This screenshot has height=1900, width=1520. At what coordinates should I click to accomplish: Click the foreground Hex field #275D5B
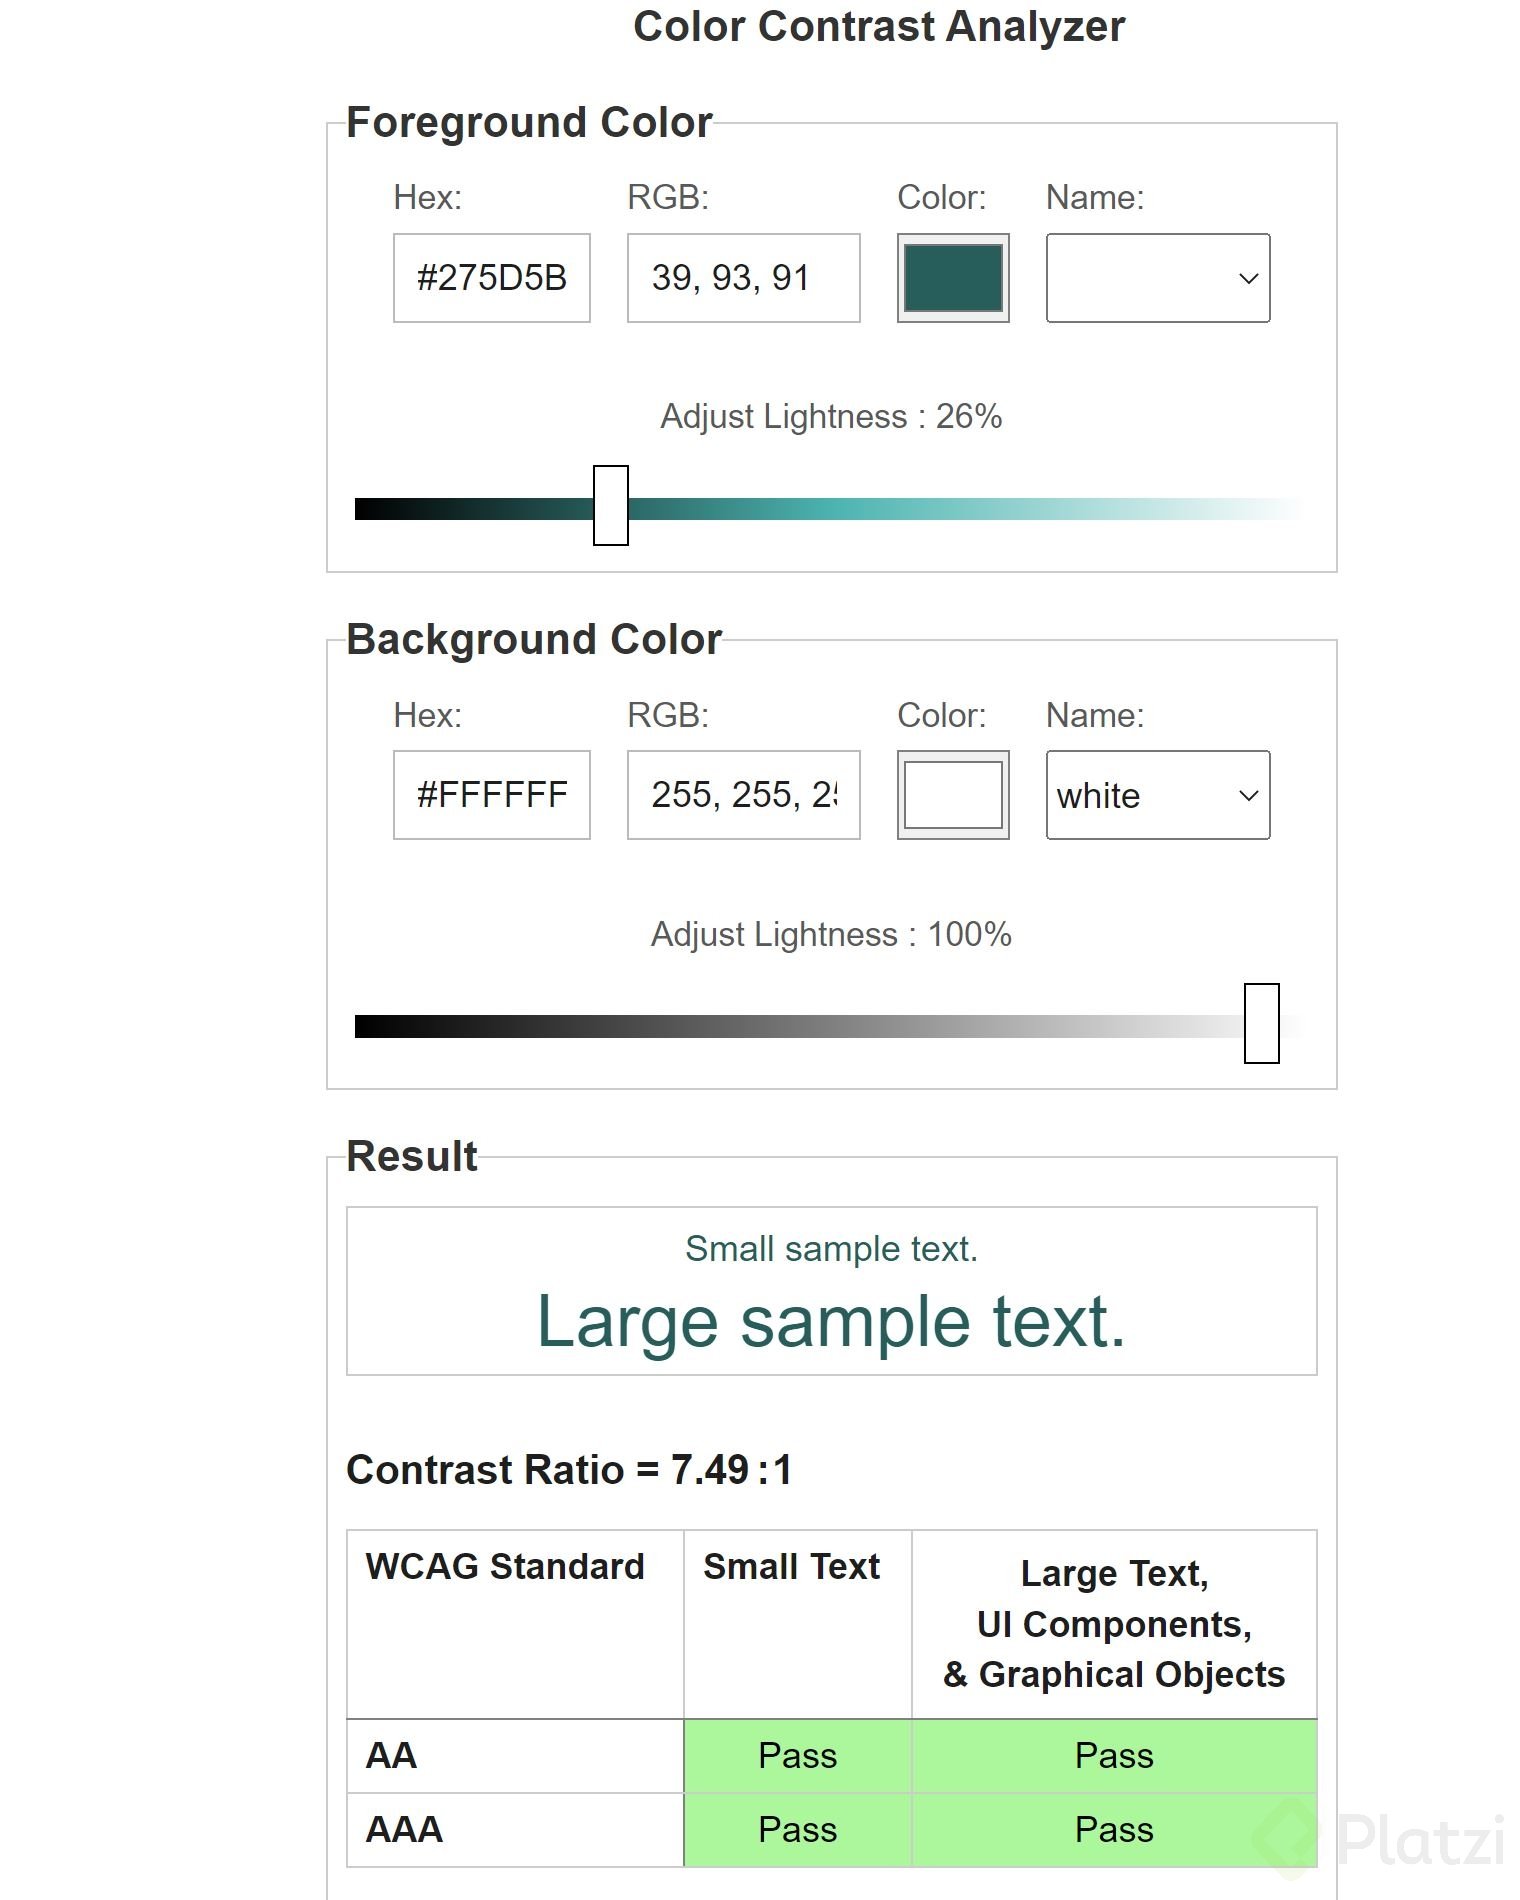(491, 278)
